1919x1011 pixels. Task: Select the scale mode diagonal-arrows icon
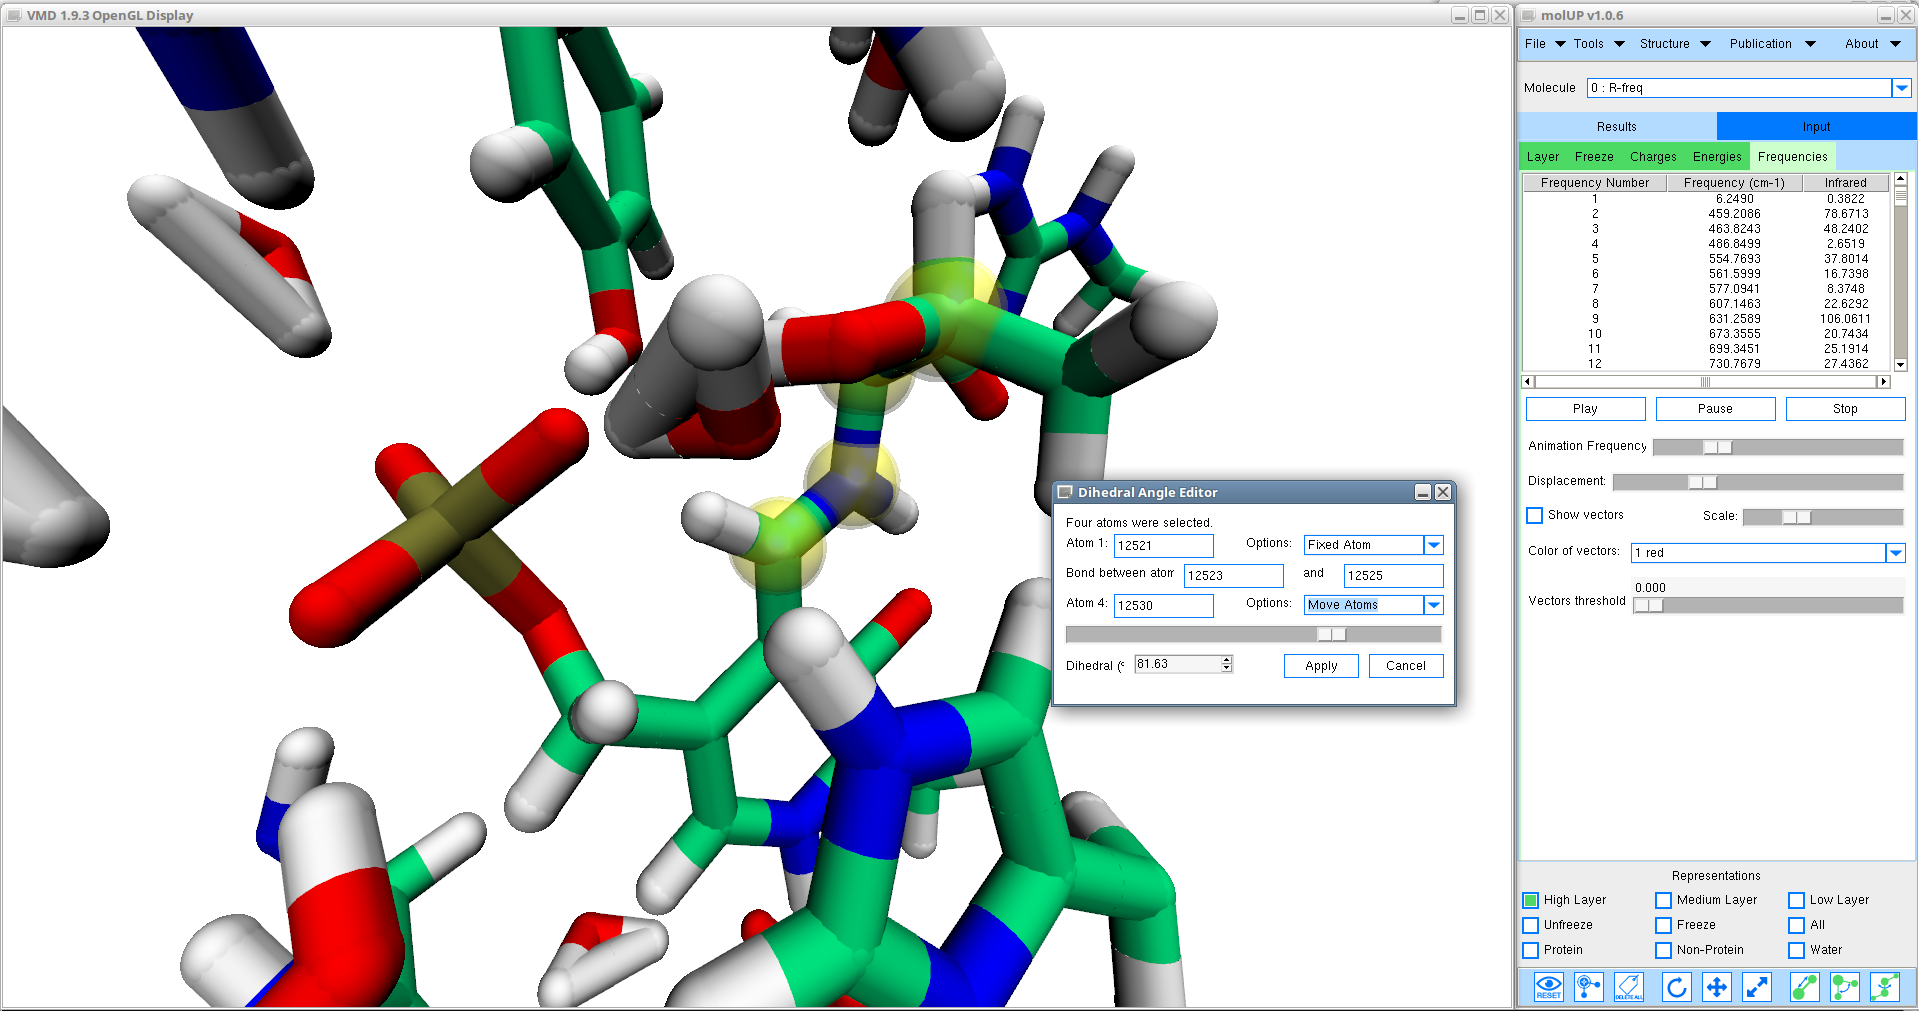pyautogui.click(x=1757, y=987)
